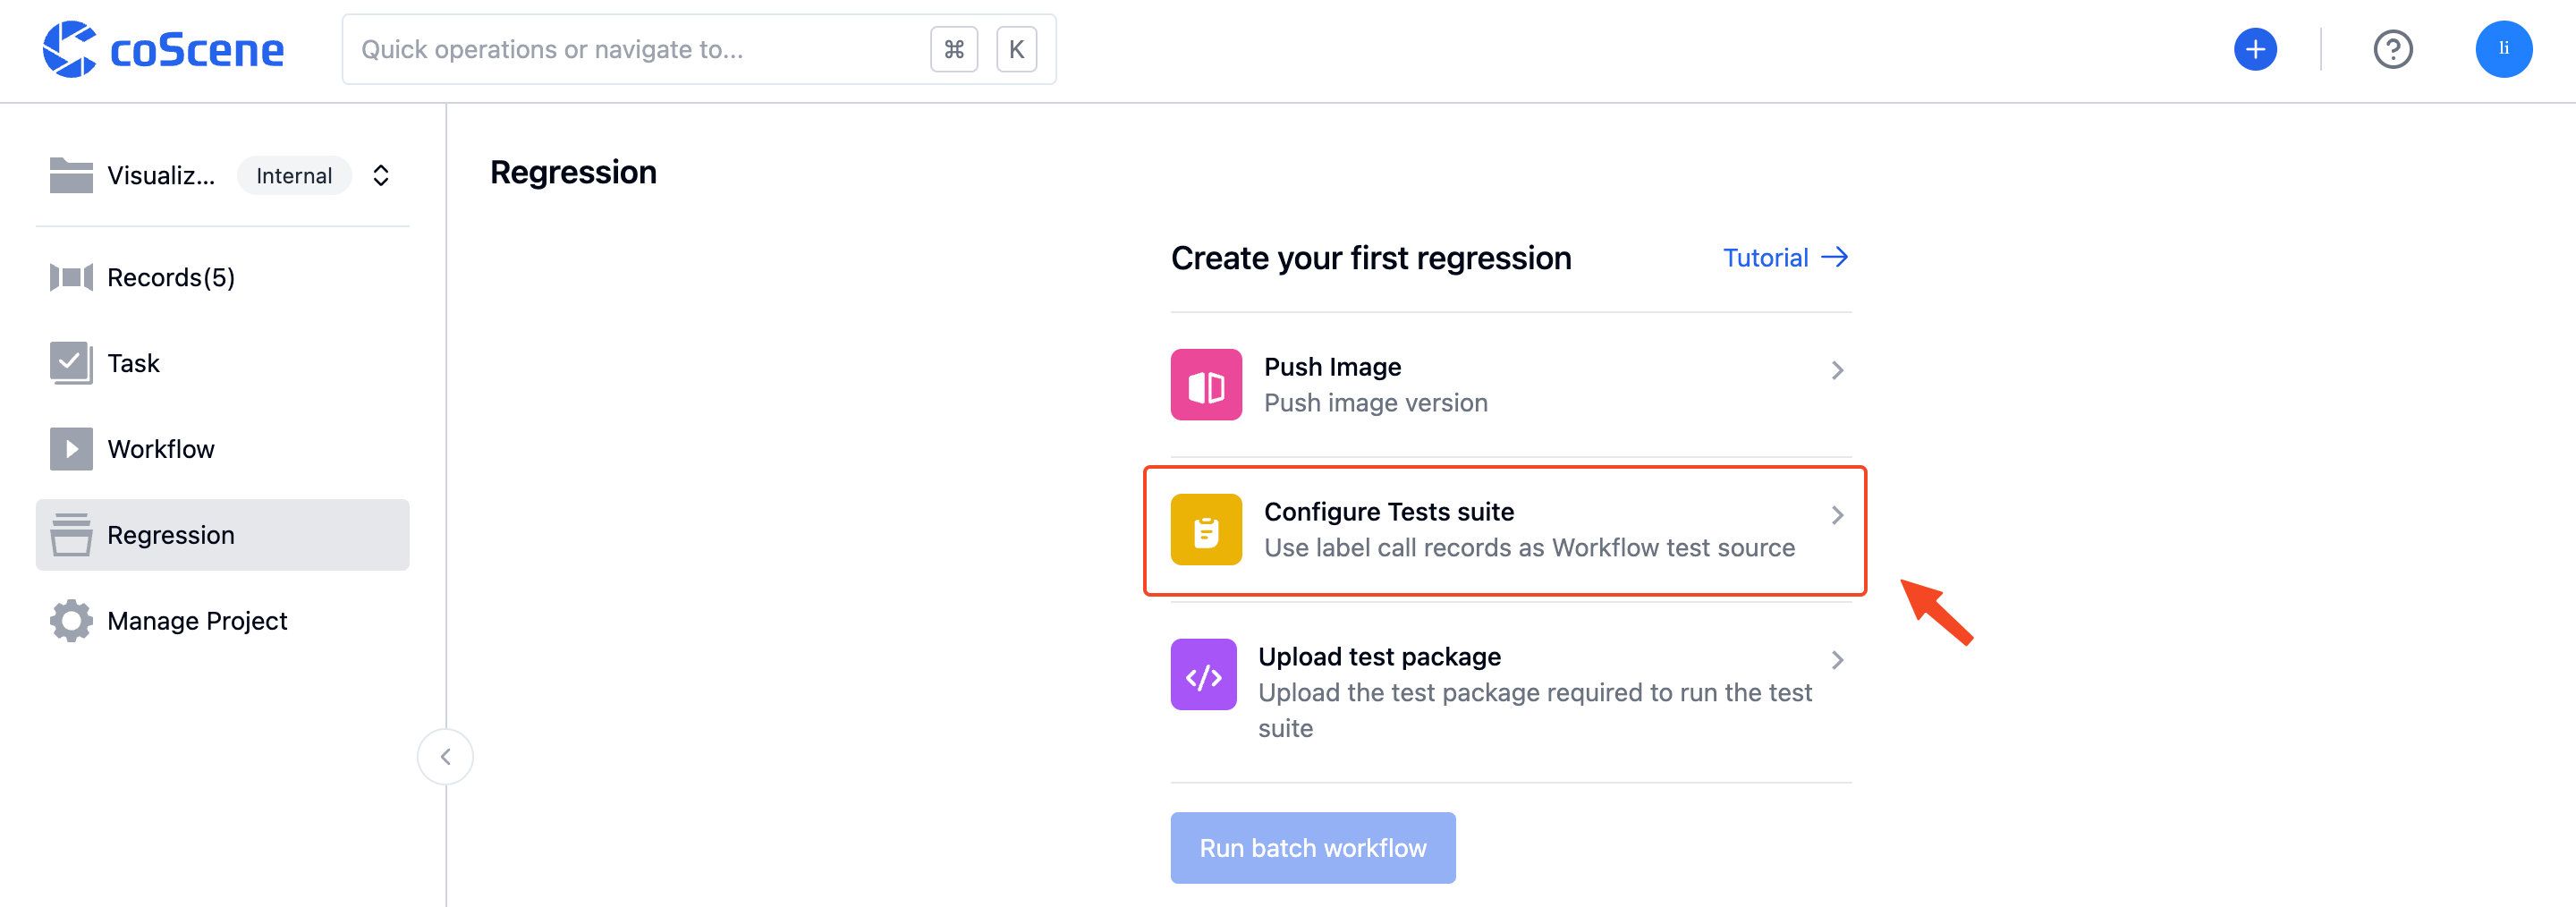2576x907 pixels.
Task: Expand the Configure Tests suite chevron
Action: pos(1837,516)
